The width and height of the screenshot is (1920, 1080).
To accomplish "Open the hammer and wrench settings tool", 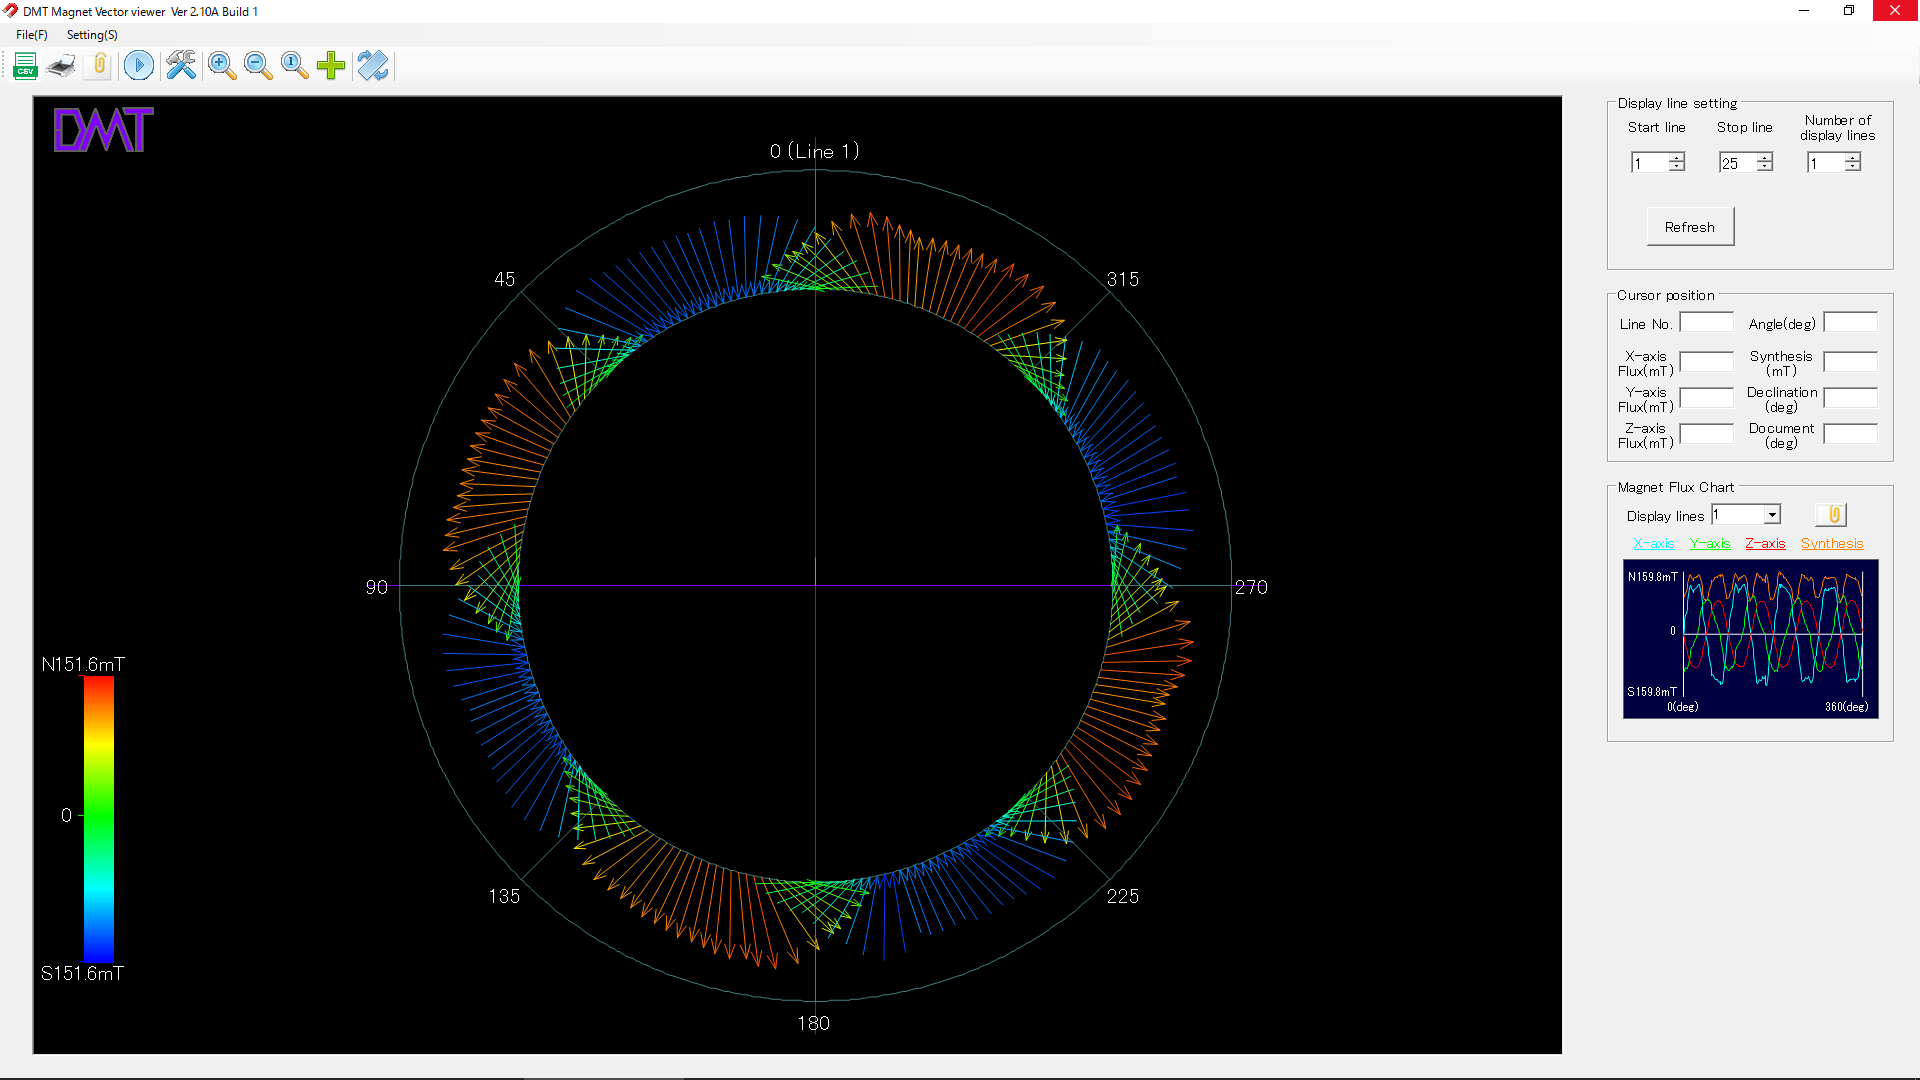I will tap(181, 66).
